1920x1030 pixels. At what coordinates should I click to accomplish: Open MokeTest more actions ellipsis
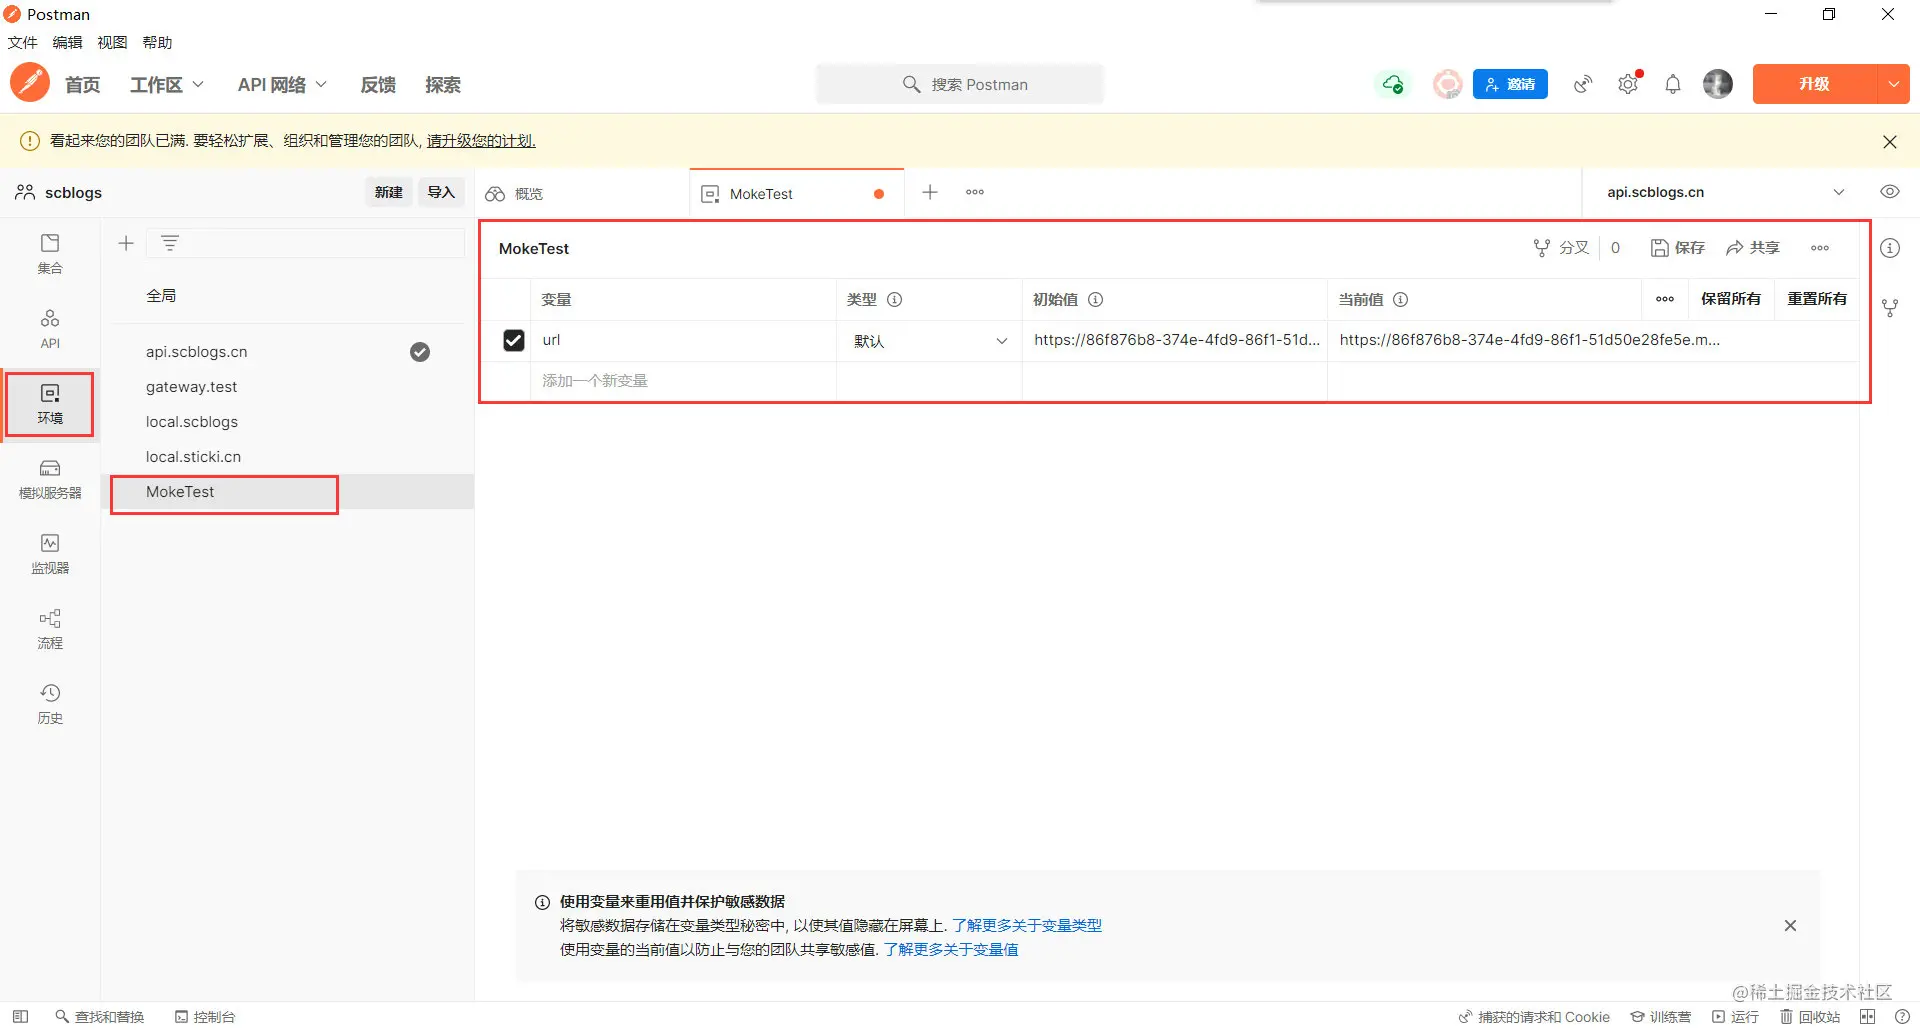1820,248
